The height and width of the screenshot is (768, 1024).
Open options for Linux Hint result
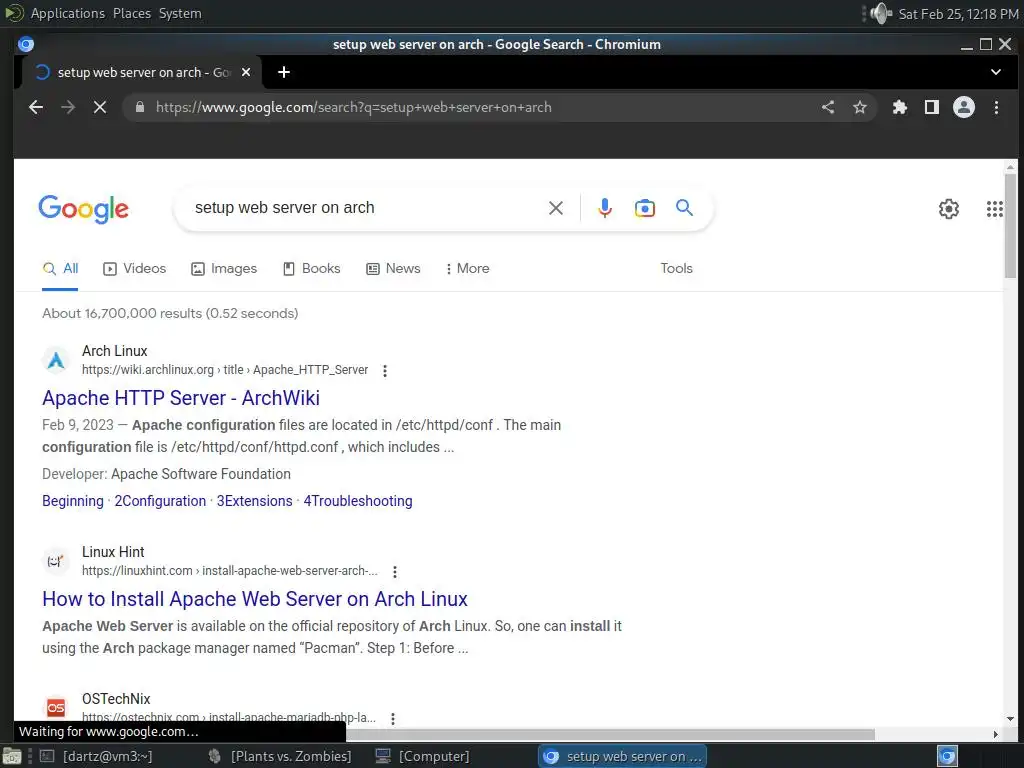394,571
